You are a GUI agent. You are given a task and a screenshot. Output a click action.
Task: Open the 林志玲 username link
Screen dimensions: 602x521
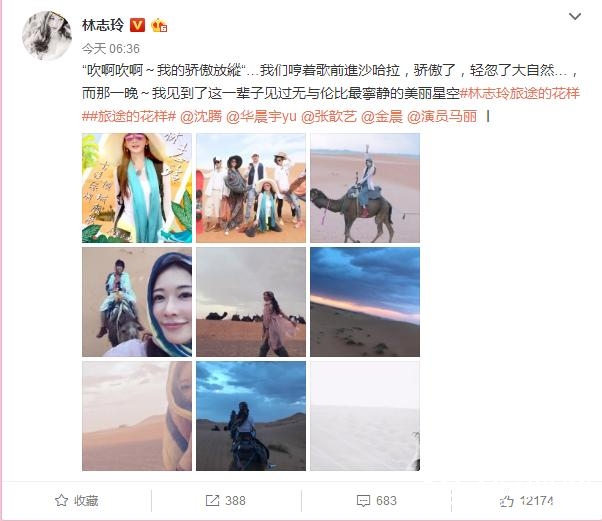coord(103,25)
